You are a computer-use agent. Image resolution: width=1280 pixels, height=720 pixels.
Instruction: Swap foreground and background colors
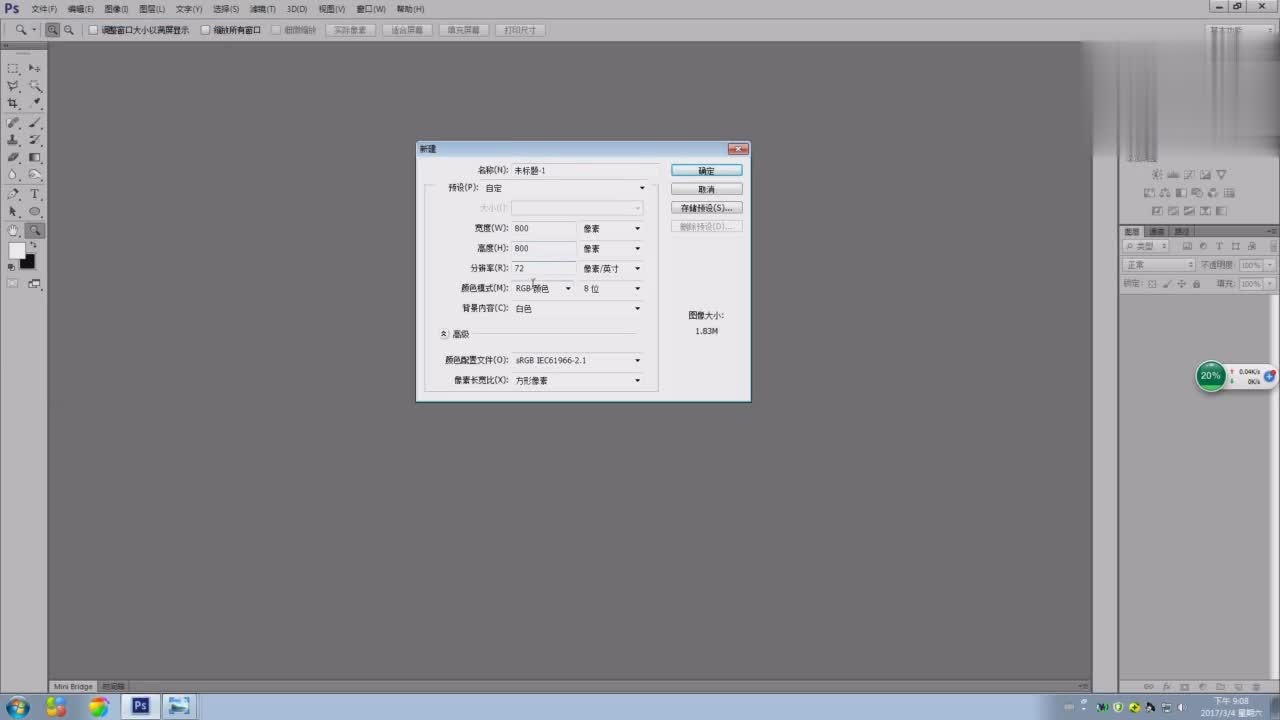(x=32, y=246)
